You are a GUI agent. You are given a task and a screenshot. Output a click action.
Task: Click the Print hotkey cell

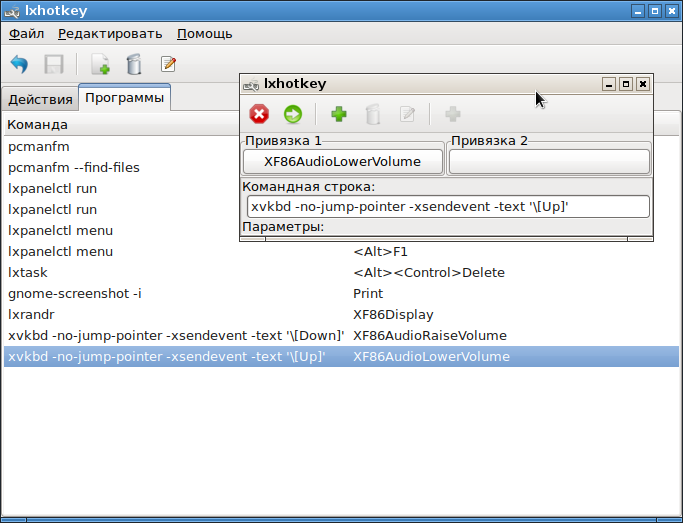pos(368,294)
